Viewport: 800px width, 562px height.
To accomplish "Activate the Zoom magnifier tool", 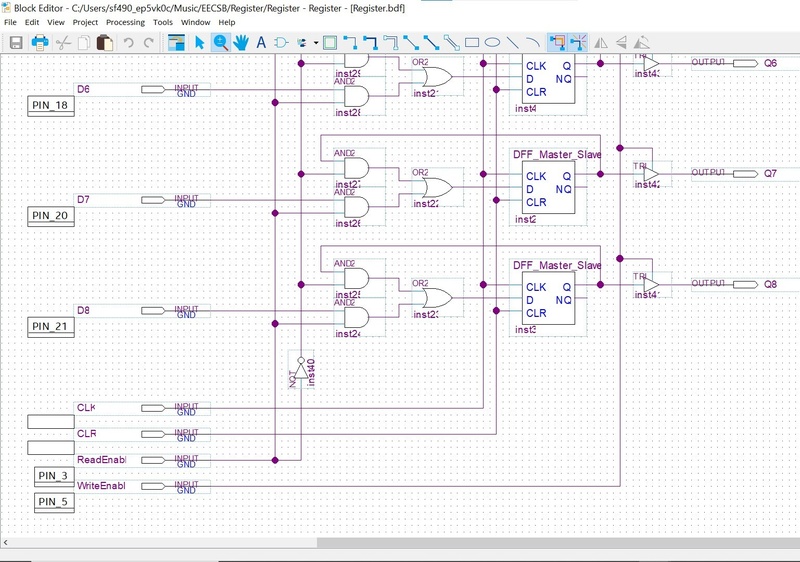I will (x=220, y=43).
